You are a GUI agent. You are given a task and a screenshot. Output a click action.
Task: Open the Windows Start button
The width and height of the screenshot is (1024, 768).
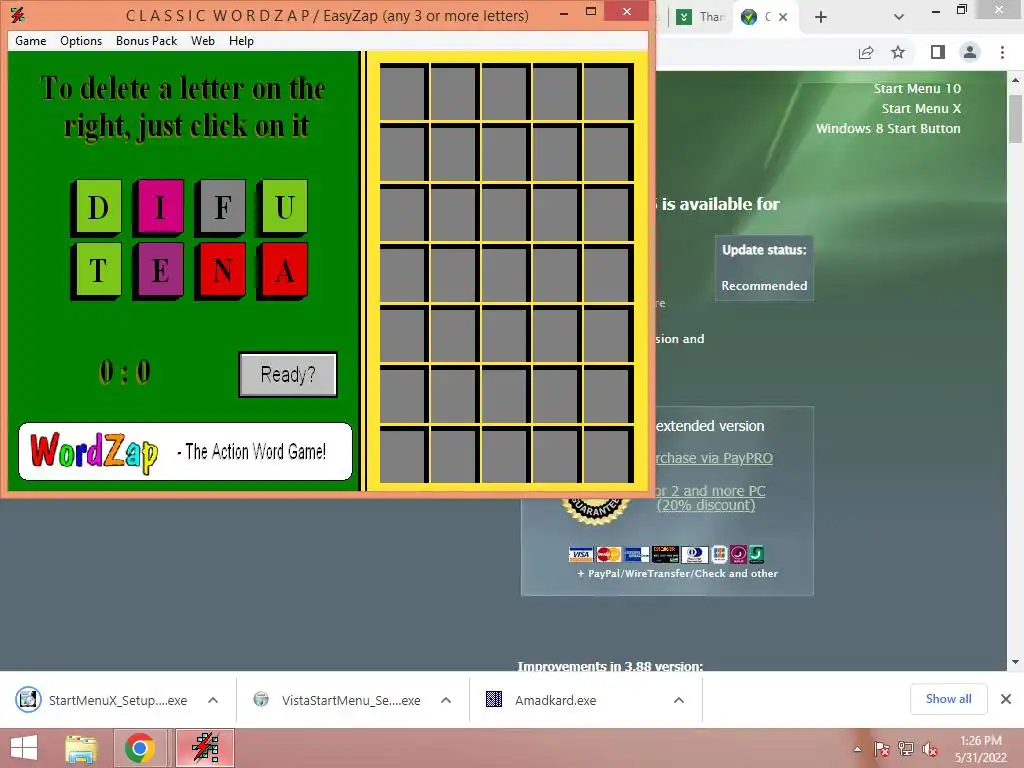click(x=24, y=748)
